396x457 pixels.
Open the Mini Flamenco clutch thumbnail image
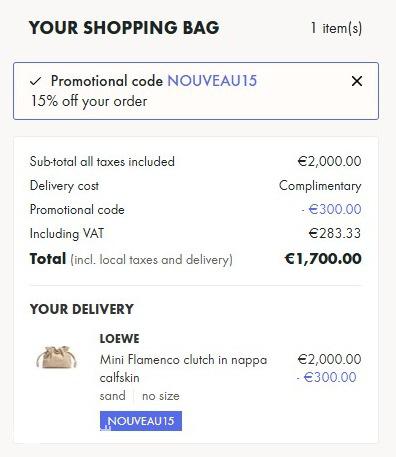[57, 357]
